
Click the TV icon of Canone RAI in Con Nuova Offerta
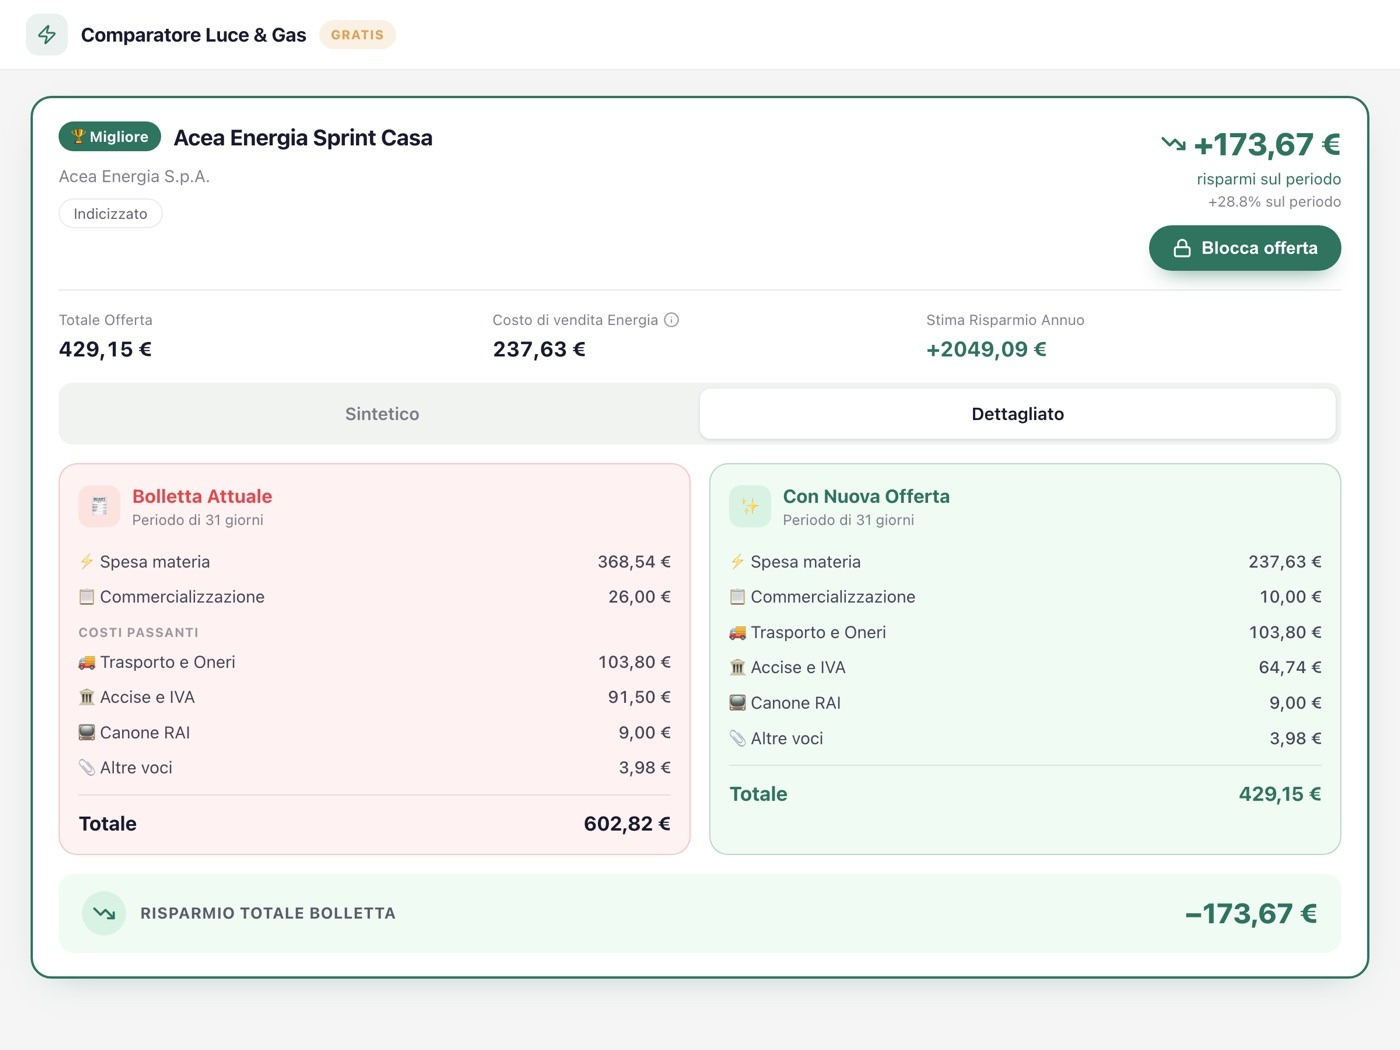(x=738, y=703)
